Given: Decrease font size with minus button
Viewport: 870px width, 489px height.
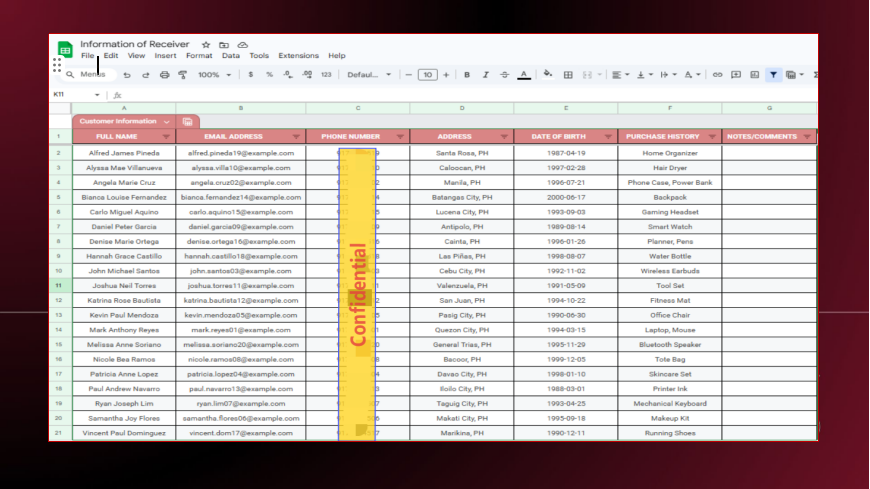Looking at the screenshot, I should 408,75.
